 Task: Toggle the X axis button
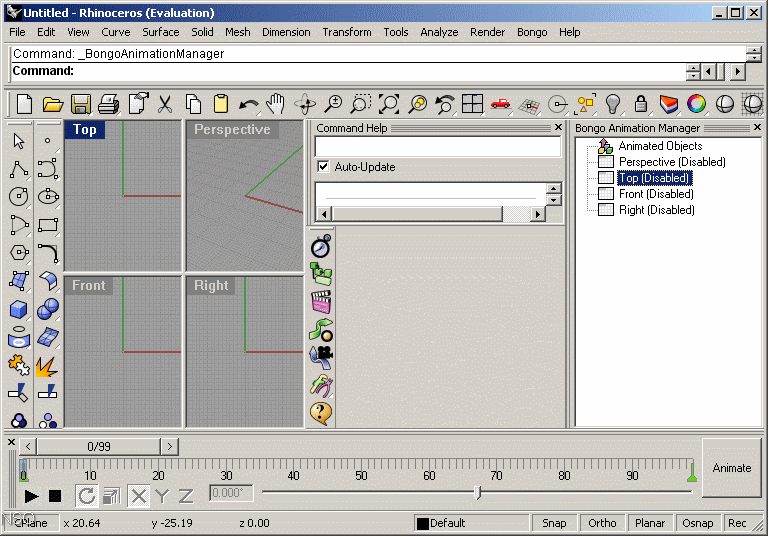point(139,496)
